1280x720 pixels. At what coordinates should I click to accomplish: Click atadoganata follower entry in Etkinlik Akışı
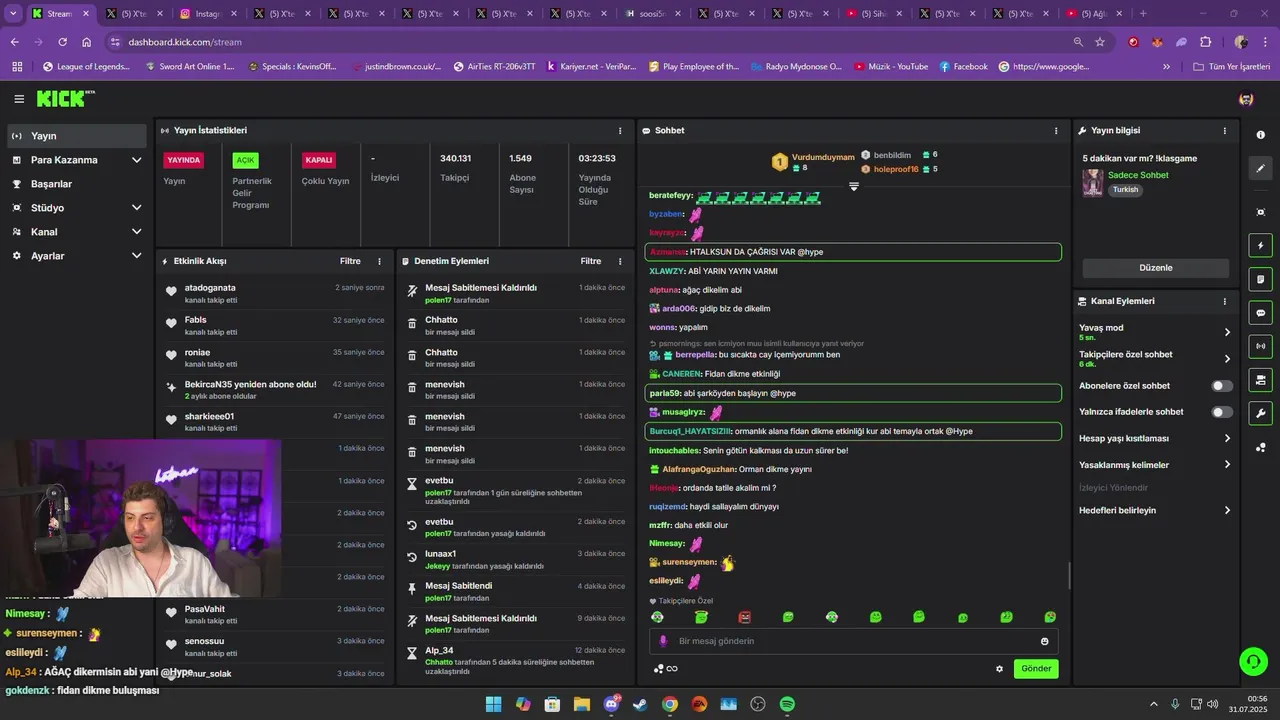point(275,293)
